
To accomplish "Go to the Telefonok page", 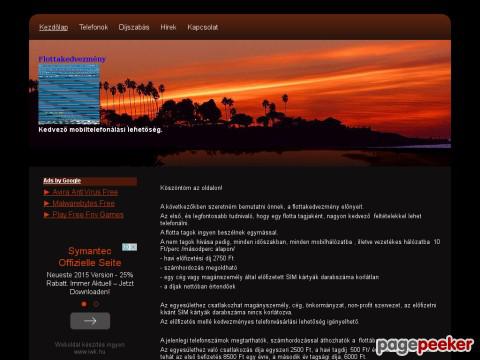I will 94,27.
